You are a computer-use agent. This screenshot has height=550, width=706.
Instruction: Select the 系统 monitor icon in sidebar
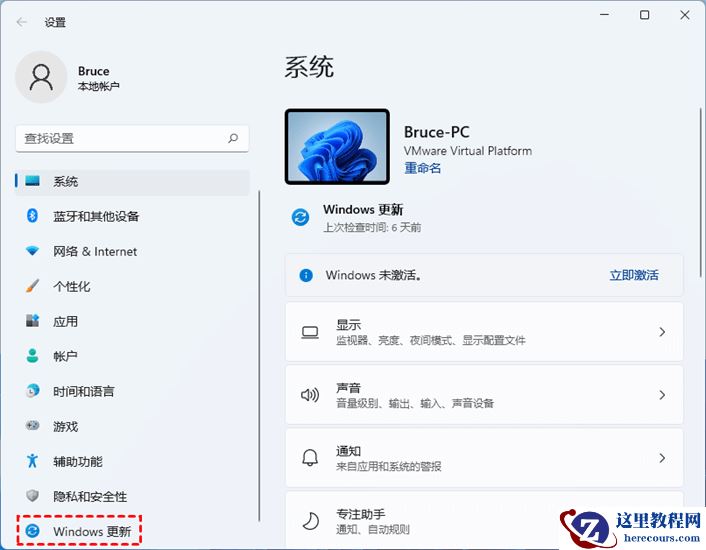[x=32, y=181]
